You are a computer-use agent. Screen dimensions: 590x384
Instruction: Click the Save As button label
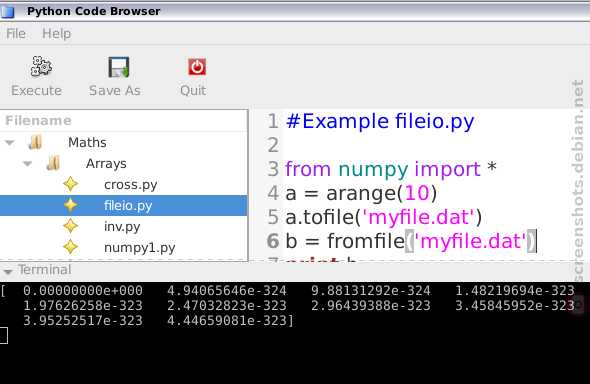(x=115, y=90)
